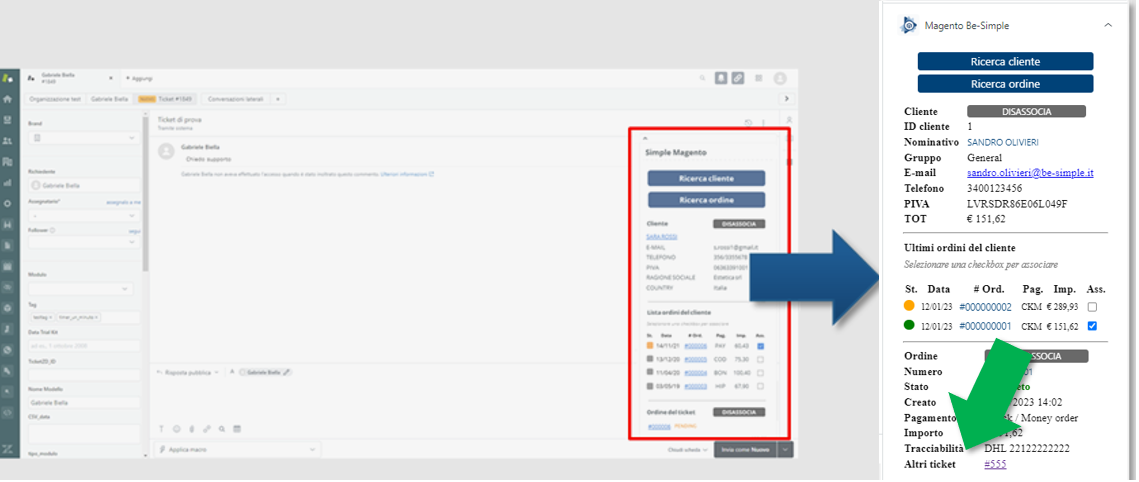Open other ticket link #555
This screenshot has height=482, width=1139.
(995, 465)
